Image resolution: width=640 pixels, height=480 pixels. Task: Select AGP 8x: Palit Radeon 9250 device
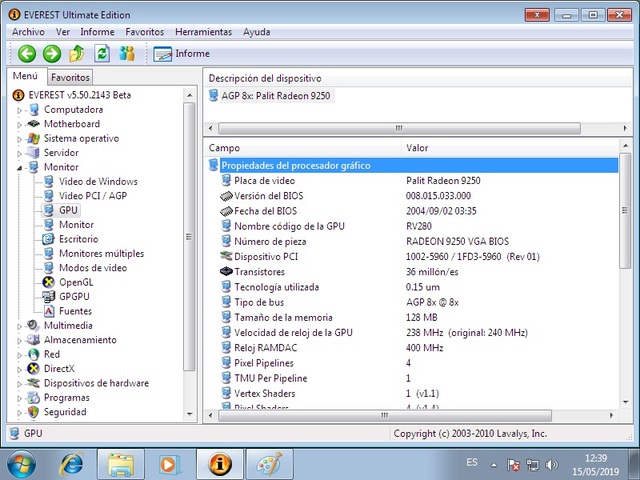[276, 96]
